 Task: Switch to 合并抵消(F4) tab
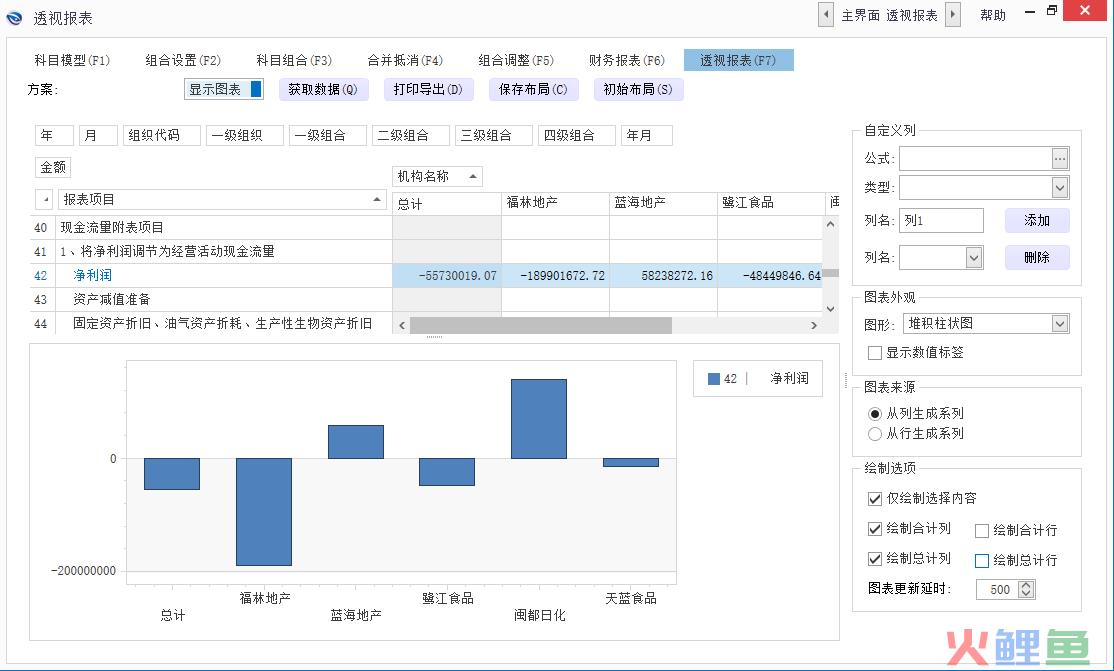(x=404, y=60)
